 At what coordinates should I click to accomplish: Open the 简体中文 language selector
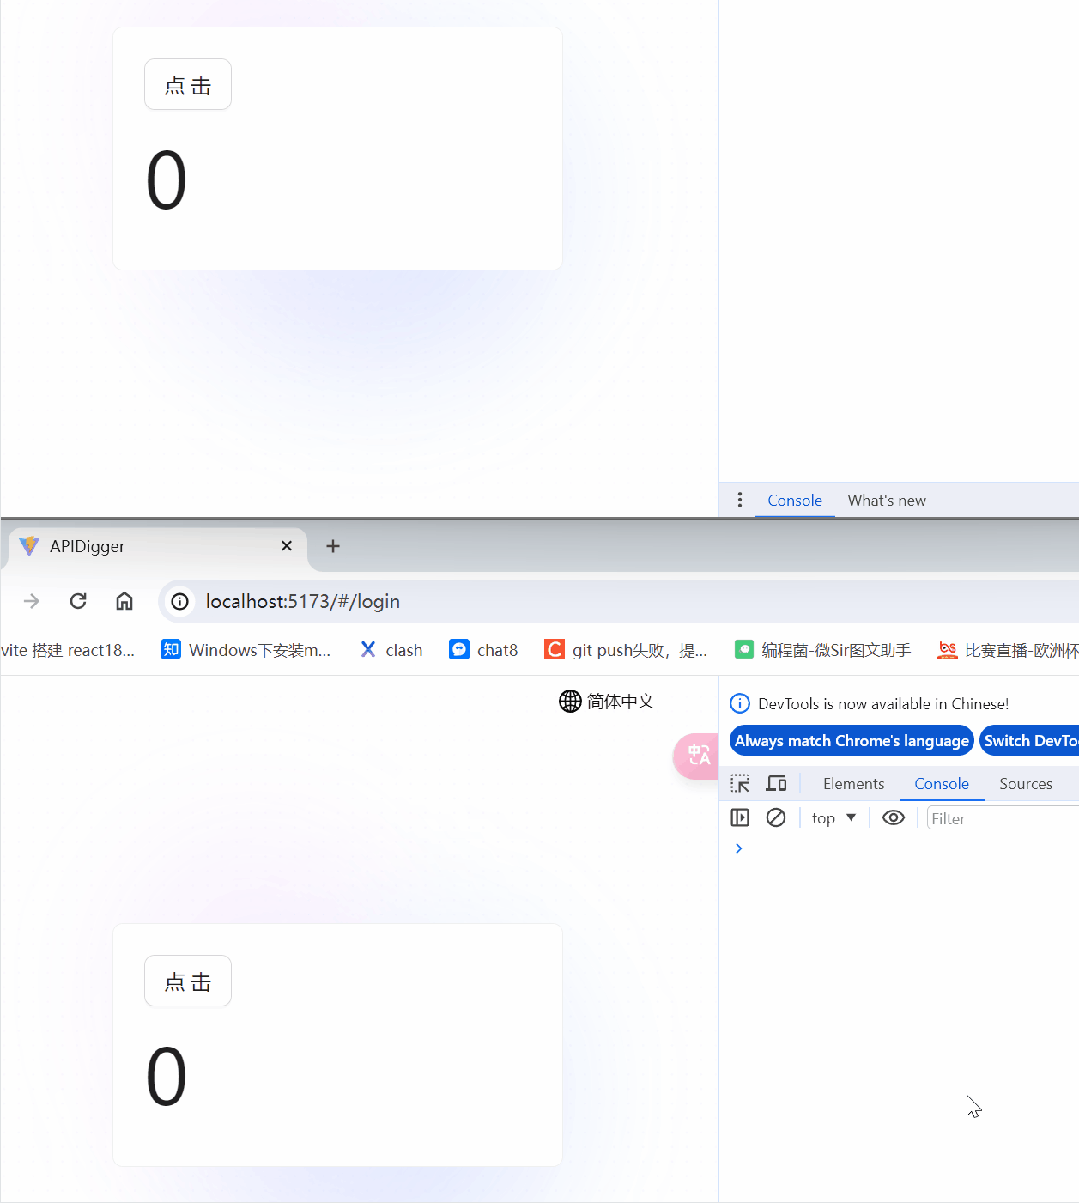click(606, 701)
